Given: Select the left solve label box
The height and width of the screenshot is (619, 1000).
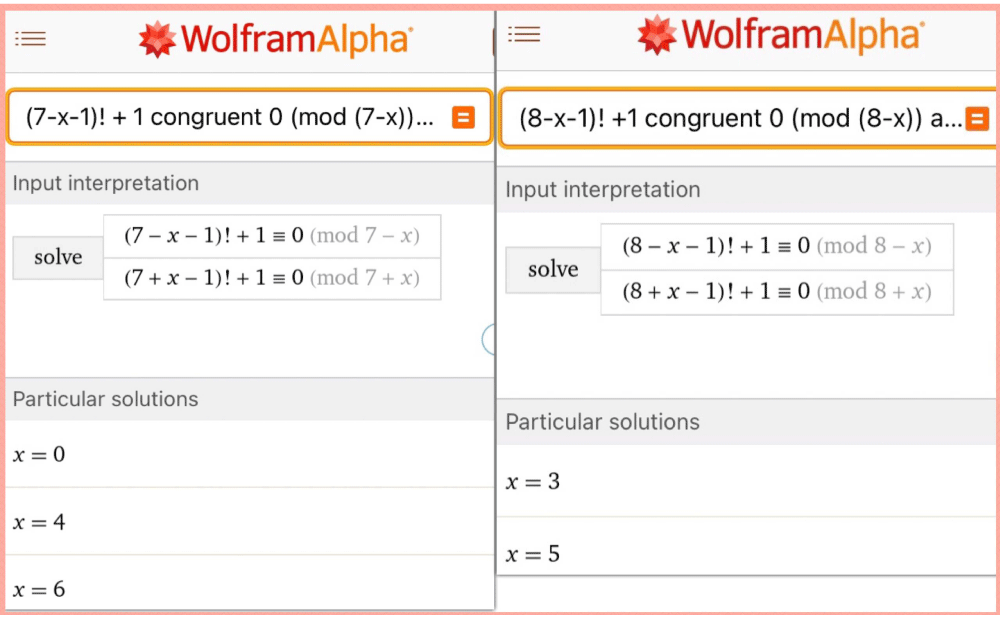Looking at the screenshot, I should (58, 258).
